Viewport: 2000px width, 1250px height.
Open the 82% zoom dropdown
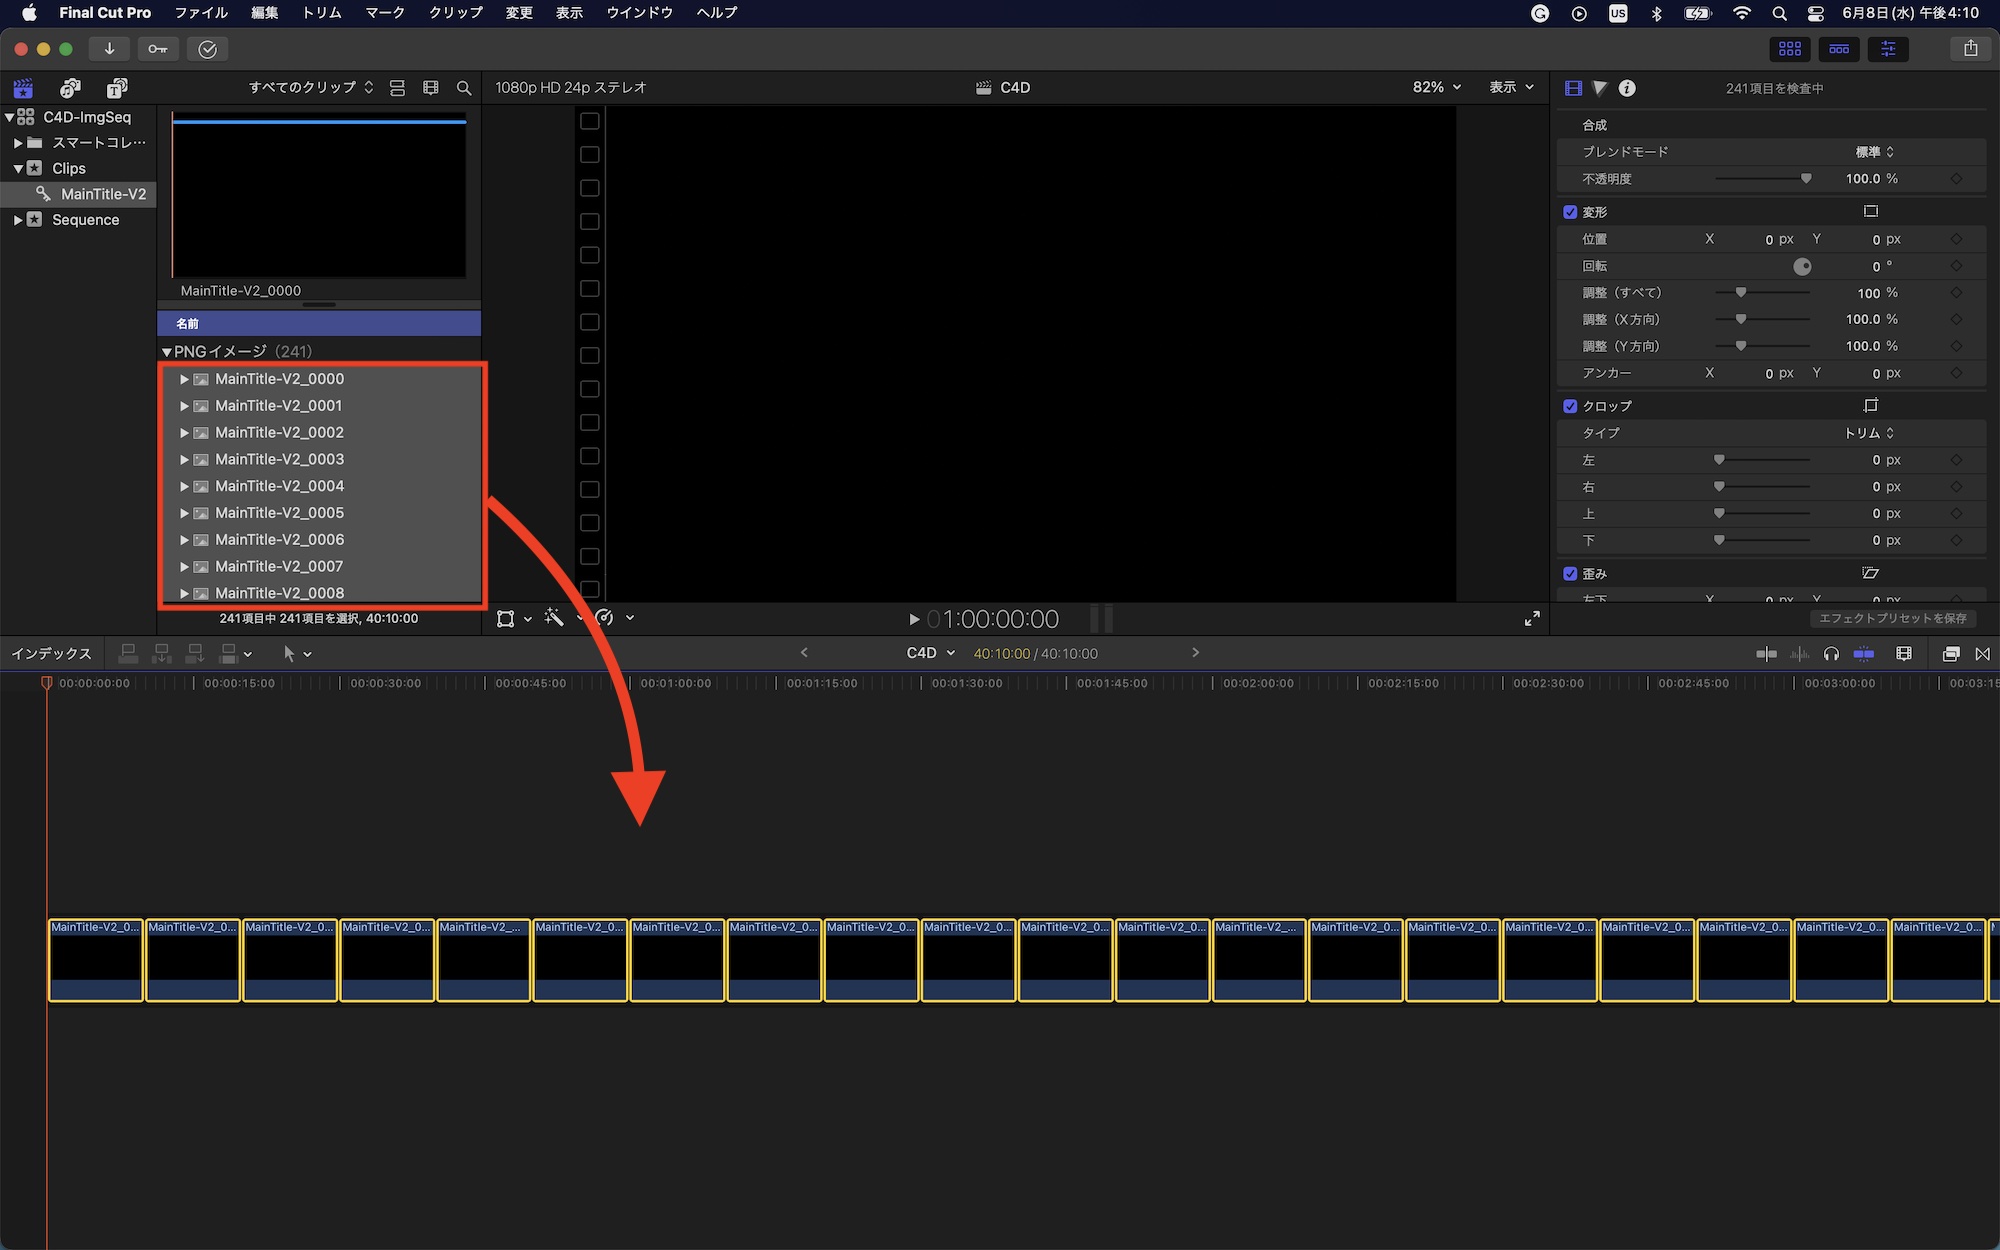(x=1436, y=88)
